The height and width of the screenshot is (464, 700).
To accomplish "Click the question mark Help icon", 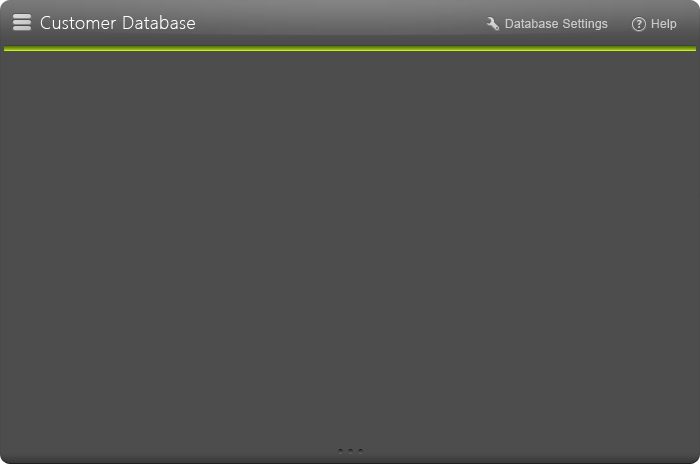I will click(x=638, y=24).
